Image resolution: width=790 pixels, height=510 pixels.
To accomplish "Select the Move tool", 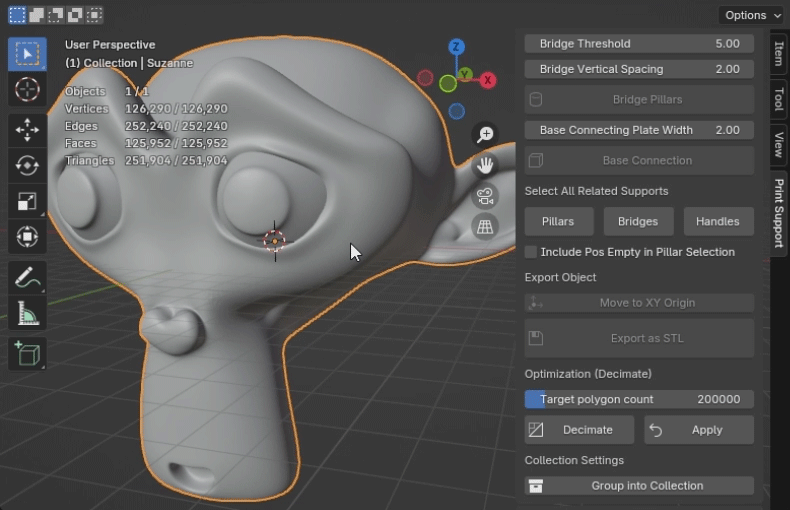I will point(27,130).
